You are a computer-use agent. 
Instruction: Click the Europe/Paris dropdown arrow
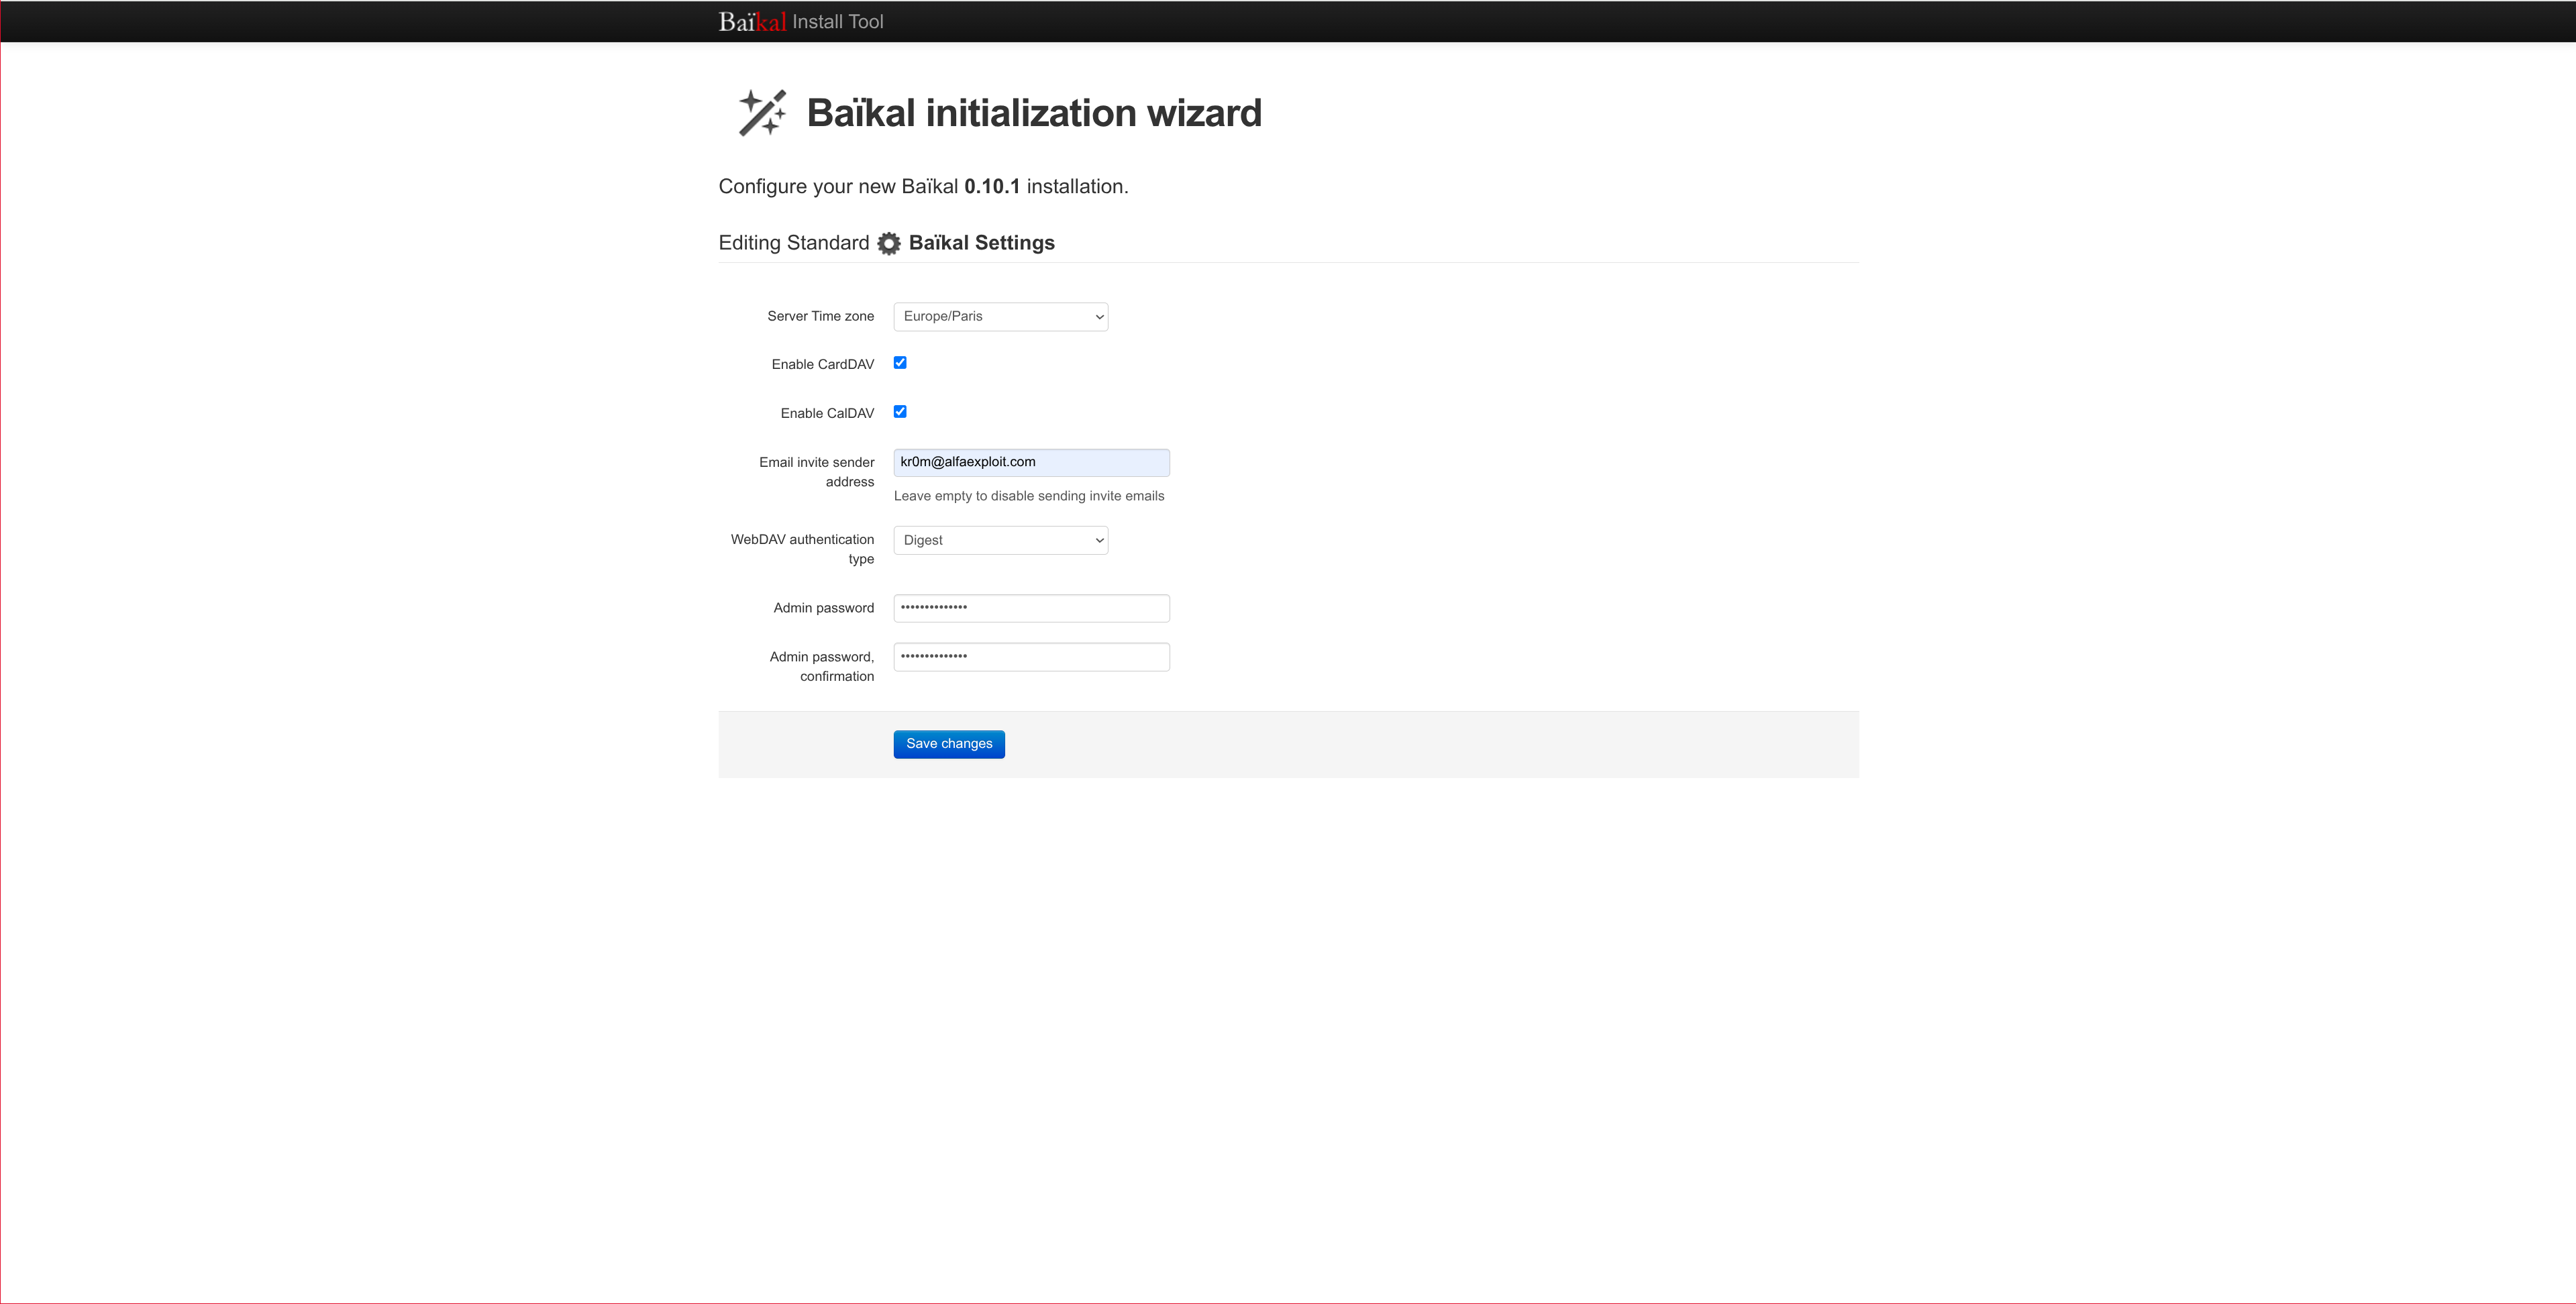pos(1099,317)
